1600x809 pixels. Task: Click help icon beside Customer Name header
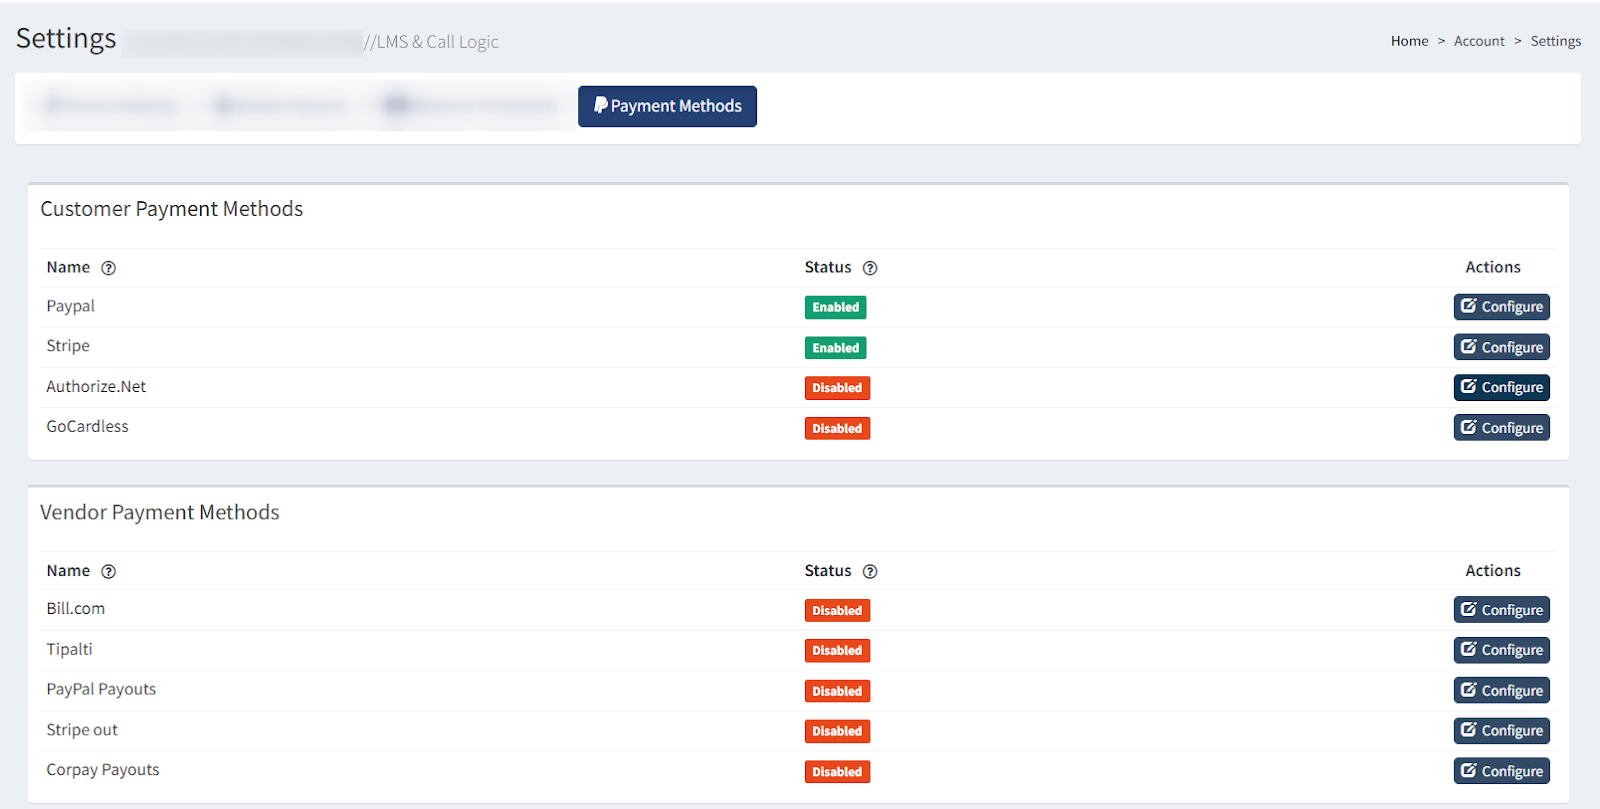coord(109,268)
